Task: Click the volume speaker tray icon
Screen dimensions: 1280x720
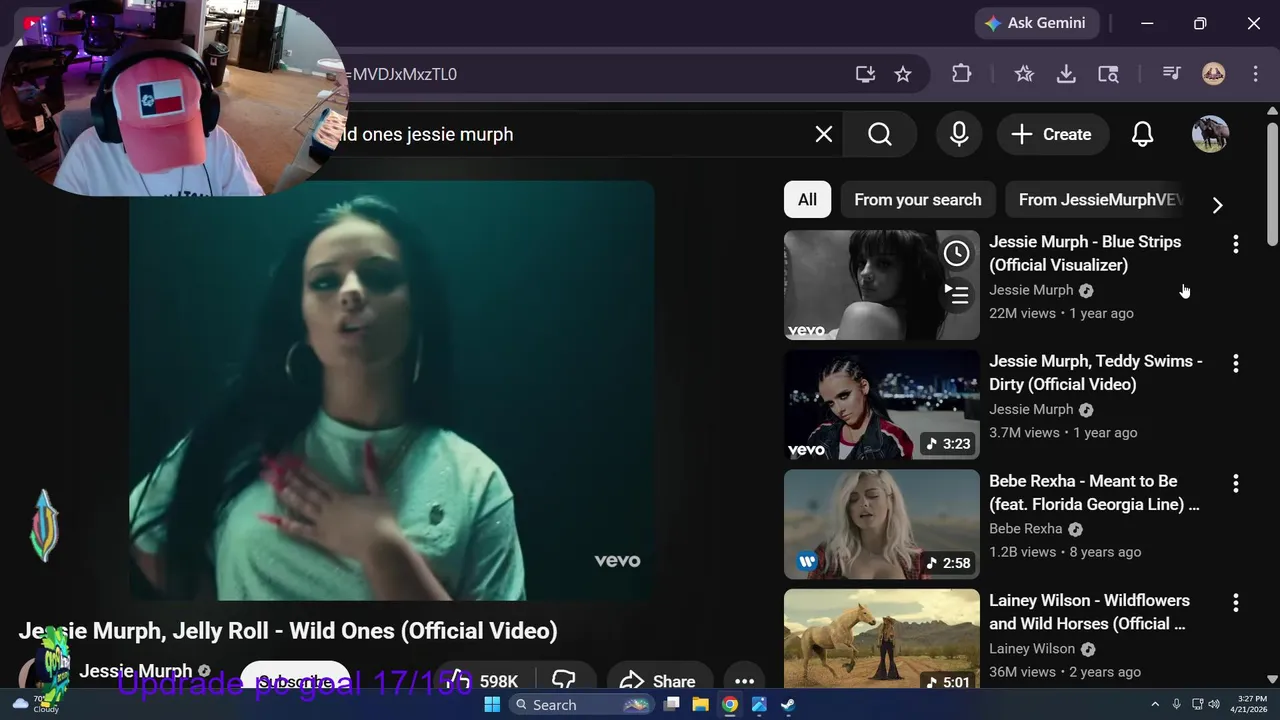Action: coord(1214,705)
